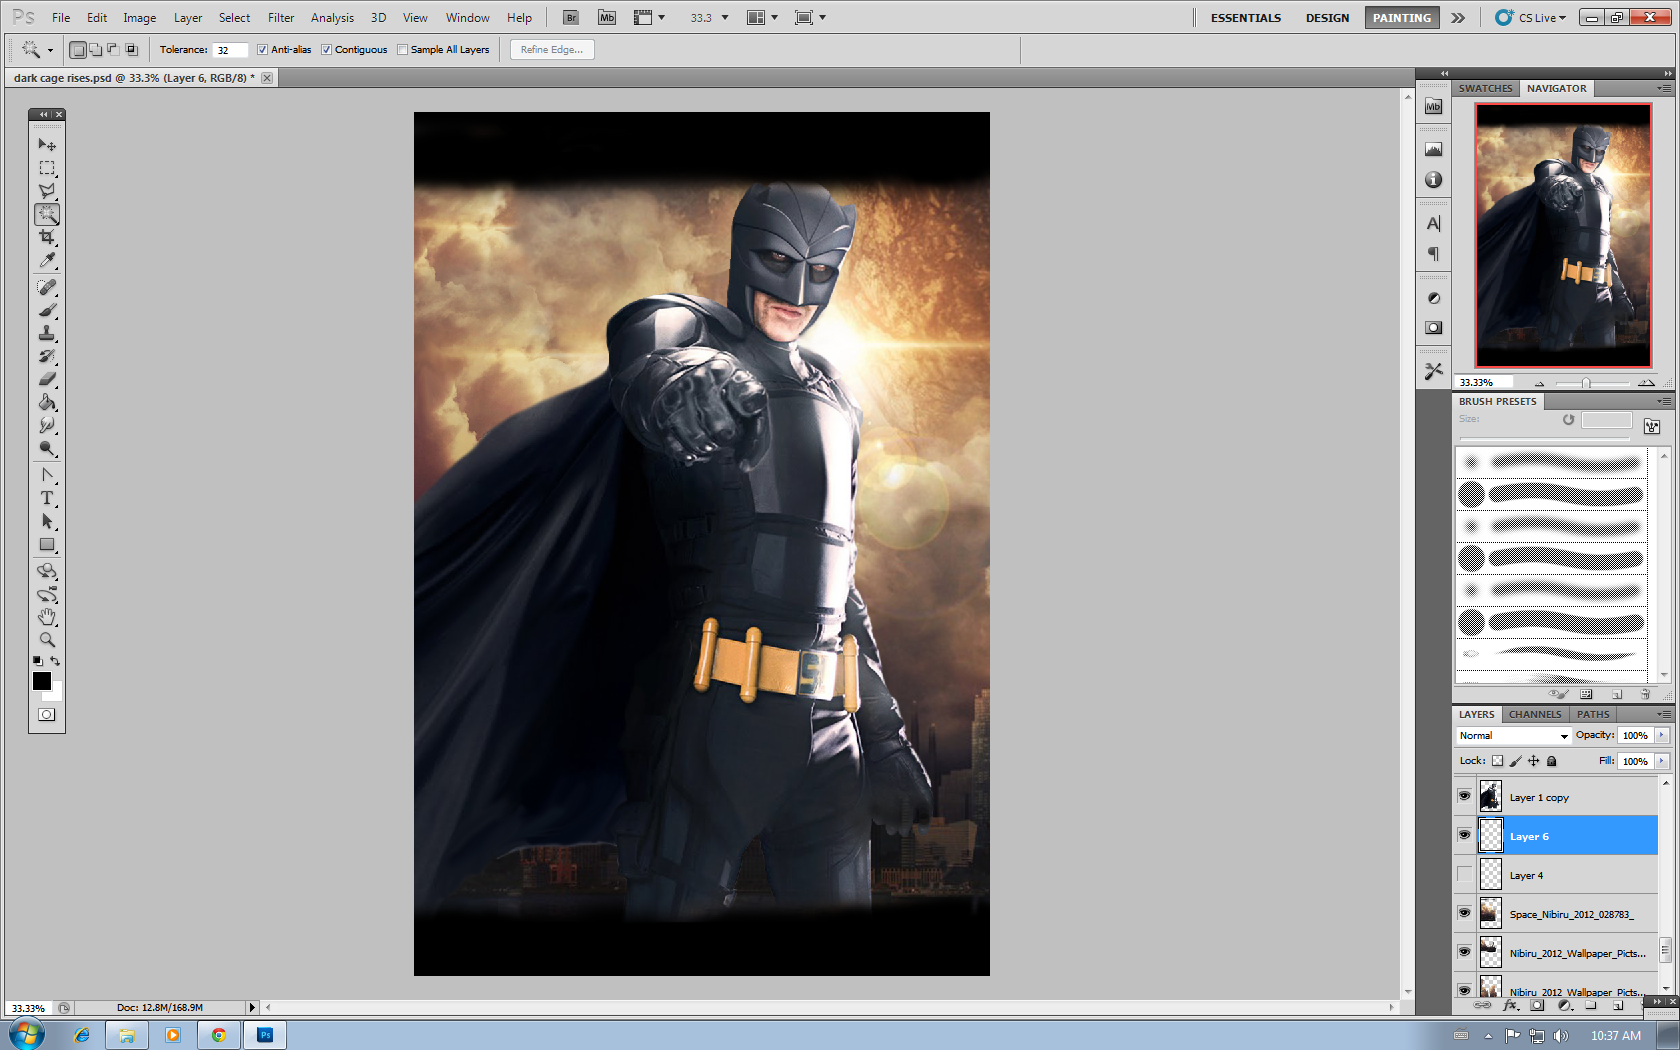Click the Refine Edge button
The width and height of the screenshot is (1680, 1050).
pos(551,49)
